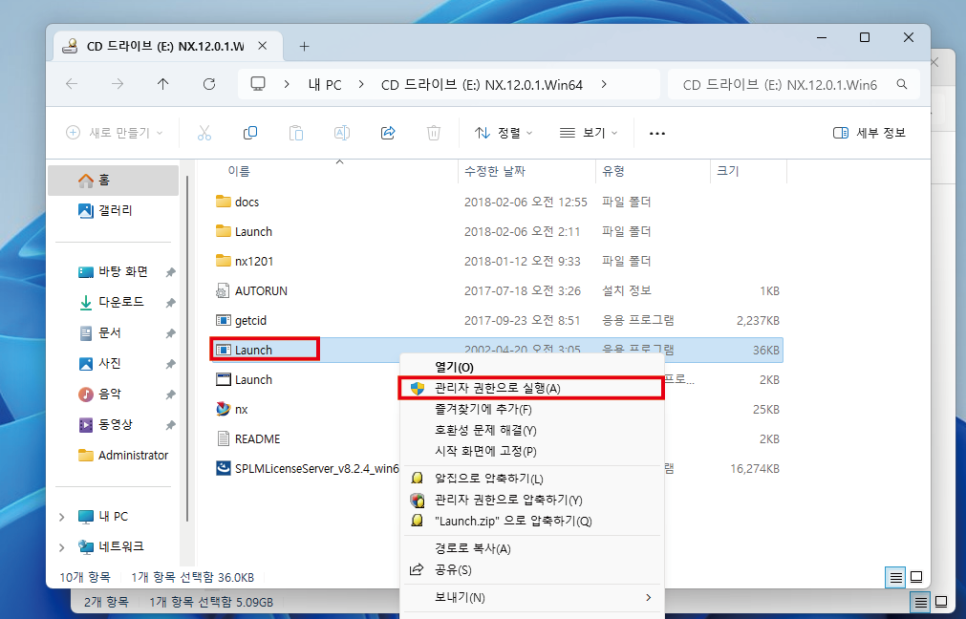Sort by 크기 column header
The width and height of the screenshot is (966, 619).
coord(728,171)
